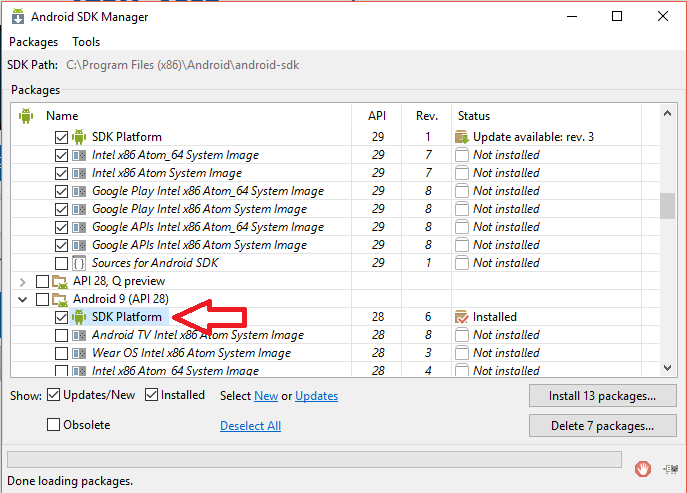Select Google APIs Intel x86 Atom_64 System Image text
This screenshot has height=493, width=687.
(x=208, y=227)
